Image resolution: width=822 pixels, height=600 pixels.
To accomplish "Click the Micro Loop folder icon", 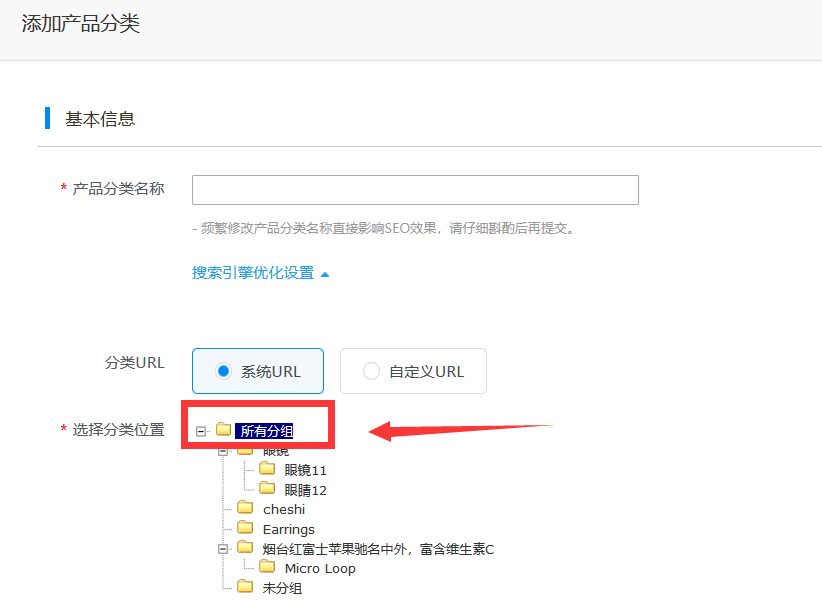I will pos(267,568).
